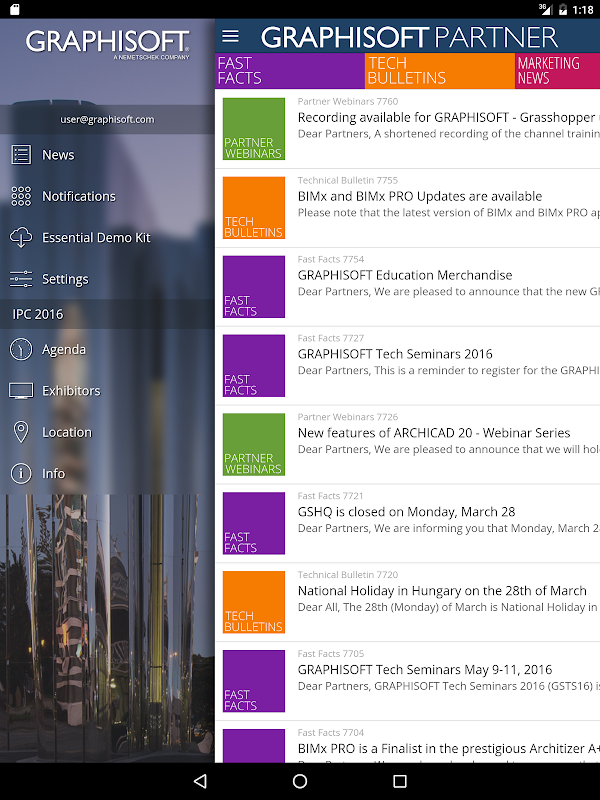Click the 'Partner Webinars 7760' label
Image resolution: width=600 pixels, height=800 pixels.
[348, 102]
